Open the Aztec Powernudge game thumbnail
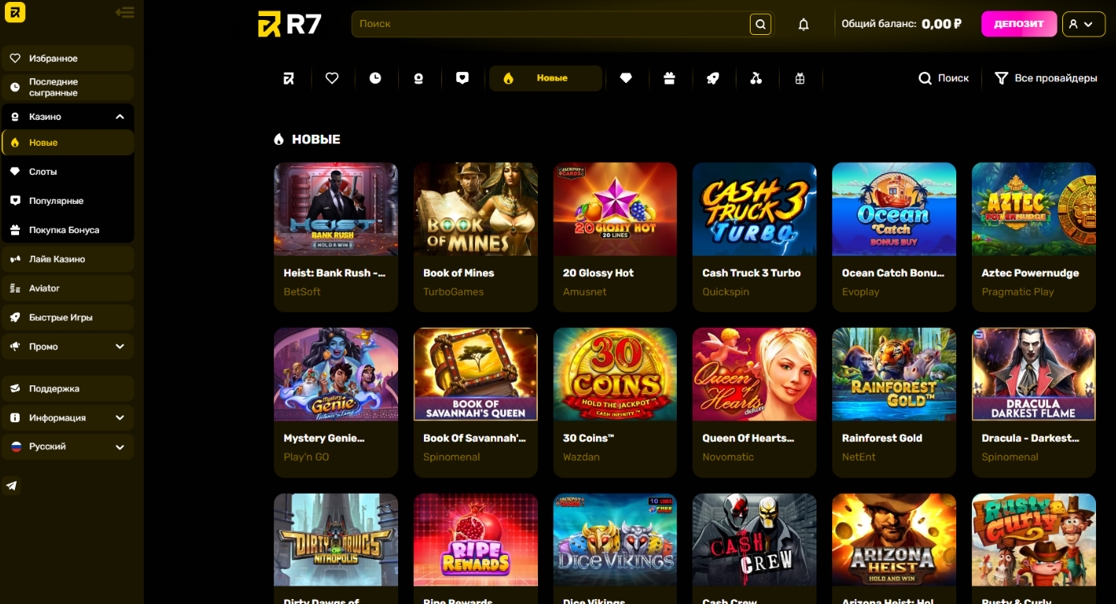This screenshot has width=1116, height=604. pos(1033,209)
